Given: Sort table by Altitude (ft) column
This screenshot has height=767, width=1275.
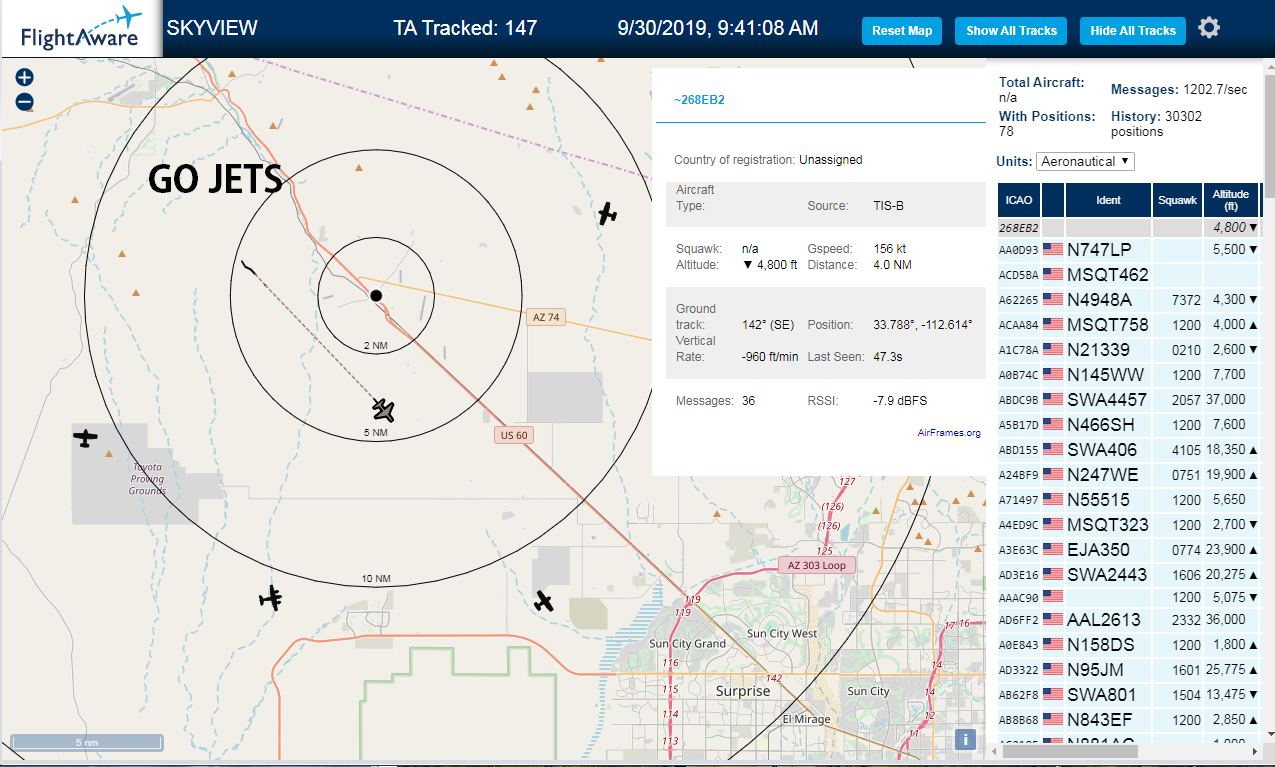Looking at the screenshot, I should coord(1231,200).
